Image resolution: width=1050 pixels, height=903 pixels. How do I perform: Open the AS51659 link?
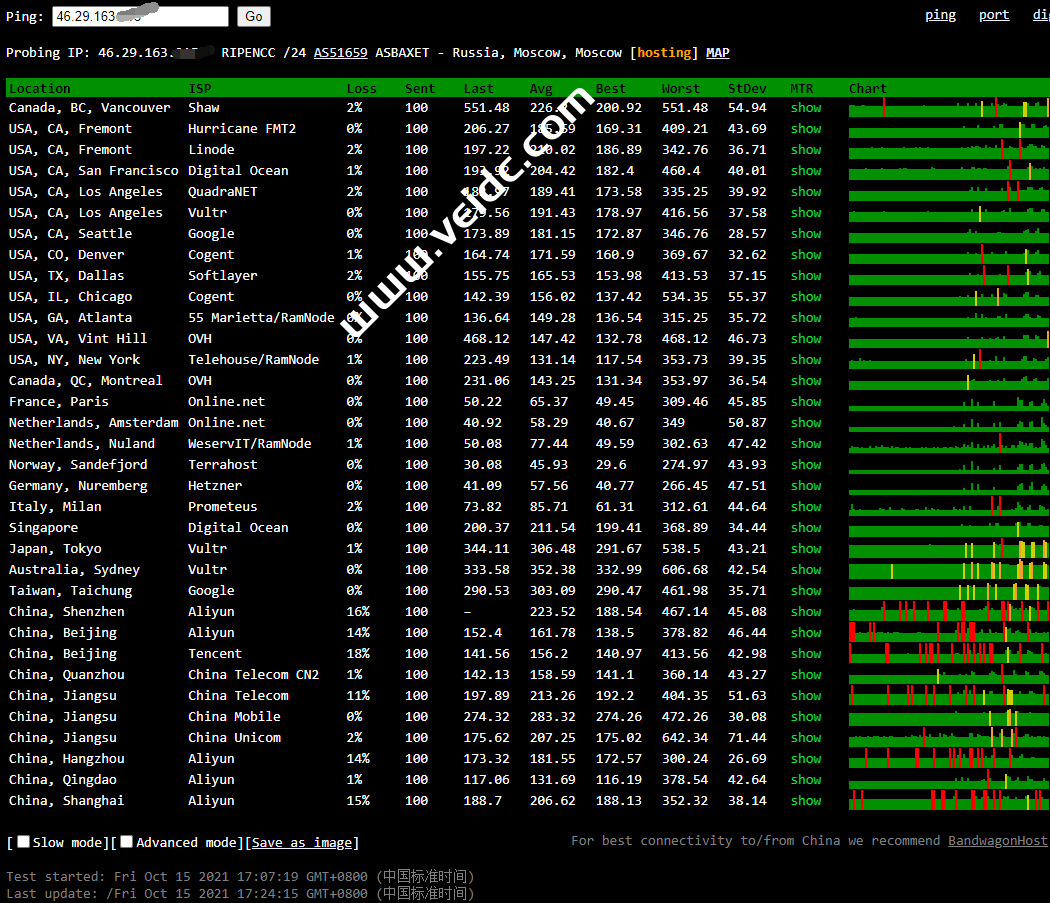click(340, 53)
